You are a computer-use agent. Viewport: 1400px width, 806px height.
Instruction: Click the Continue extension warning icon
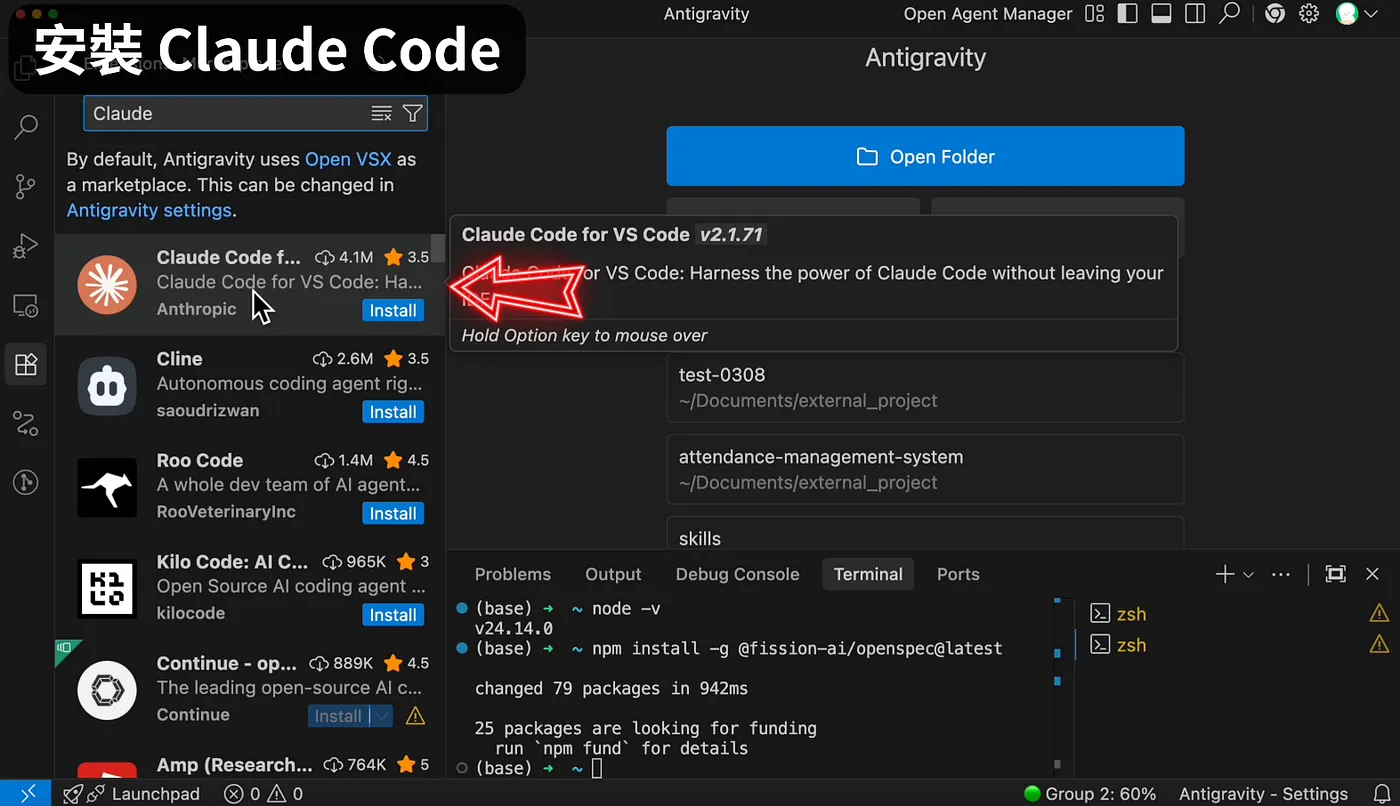click(415, 716)
